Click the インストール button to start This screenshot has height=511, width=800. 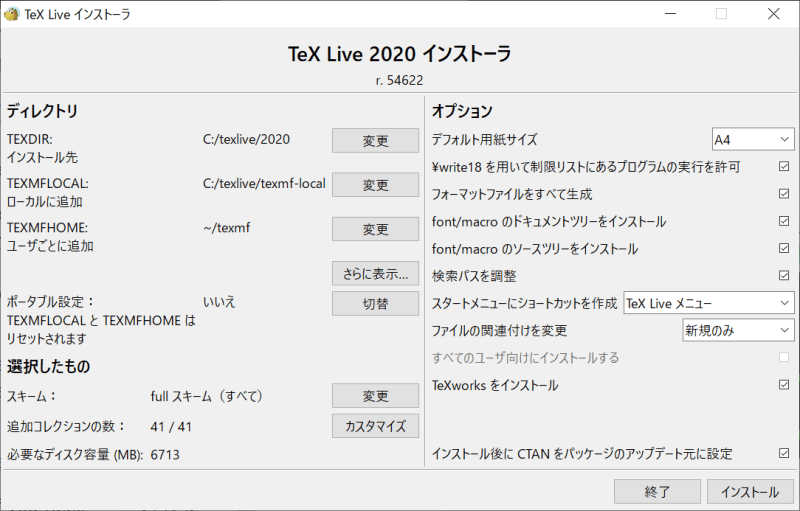tap(750, 491)
